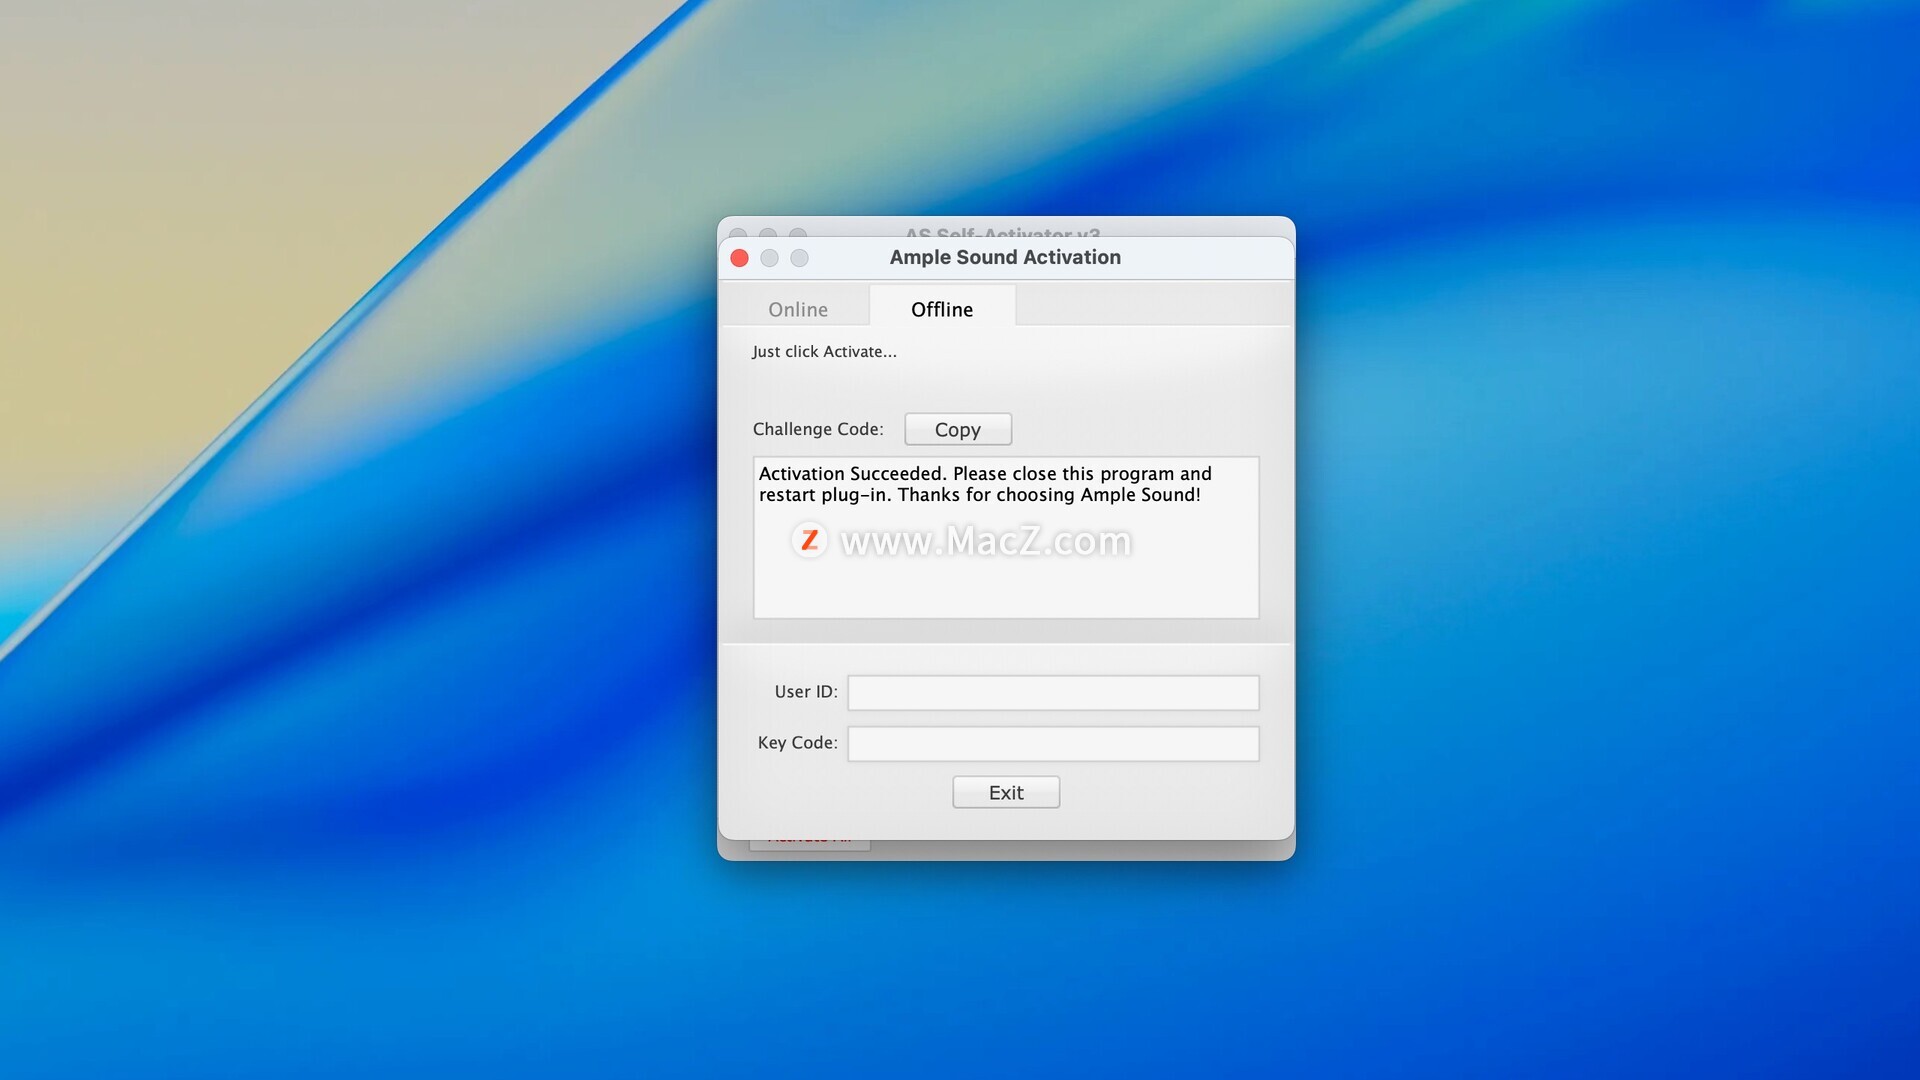
Task: Copy the challenge code
Action: (x=958, y=429)
